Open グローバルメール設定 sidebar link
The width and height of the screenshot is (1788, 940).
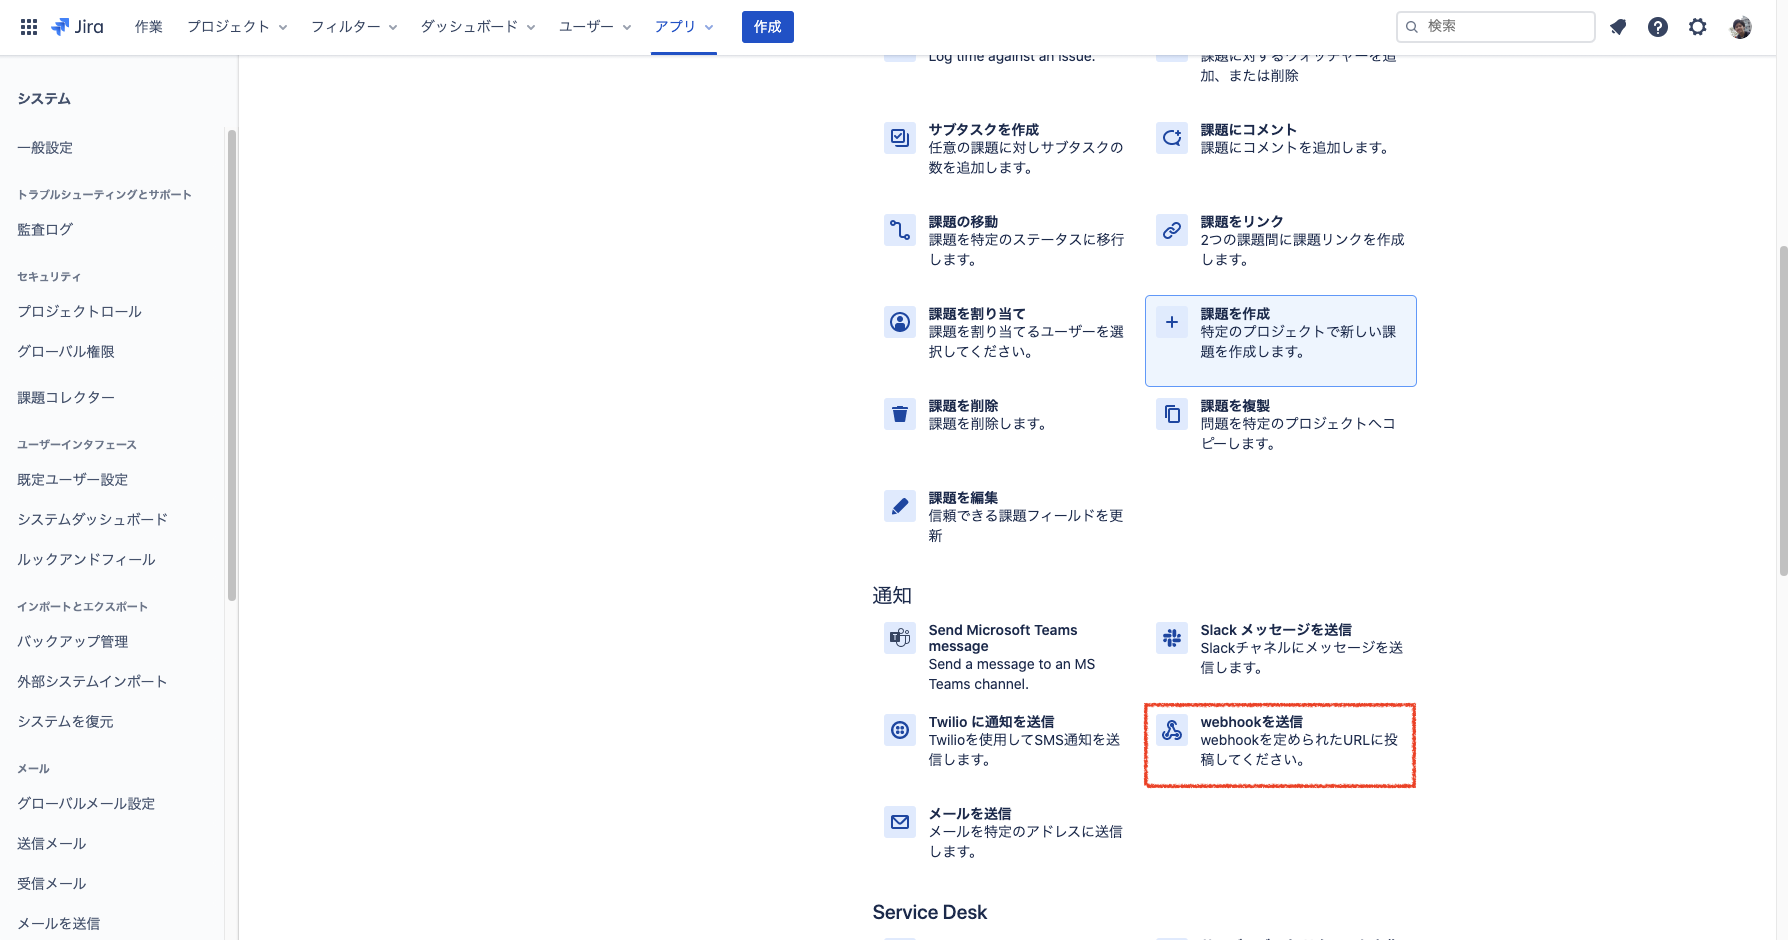86,804
